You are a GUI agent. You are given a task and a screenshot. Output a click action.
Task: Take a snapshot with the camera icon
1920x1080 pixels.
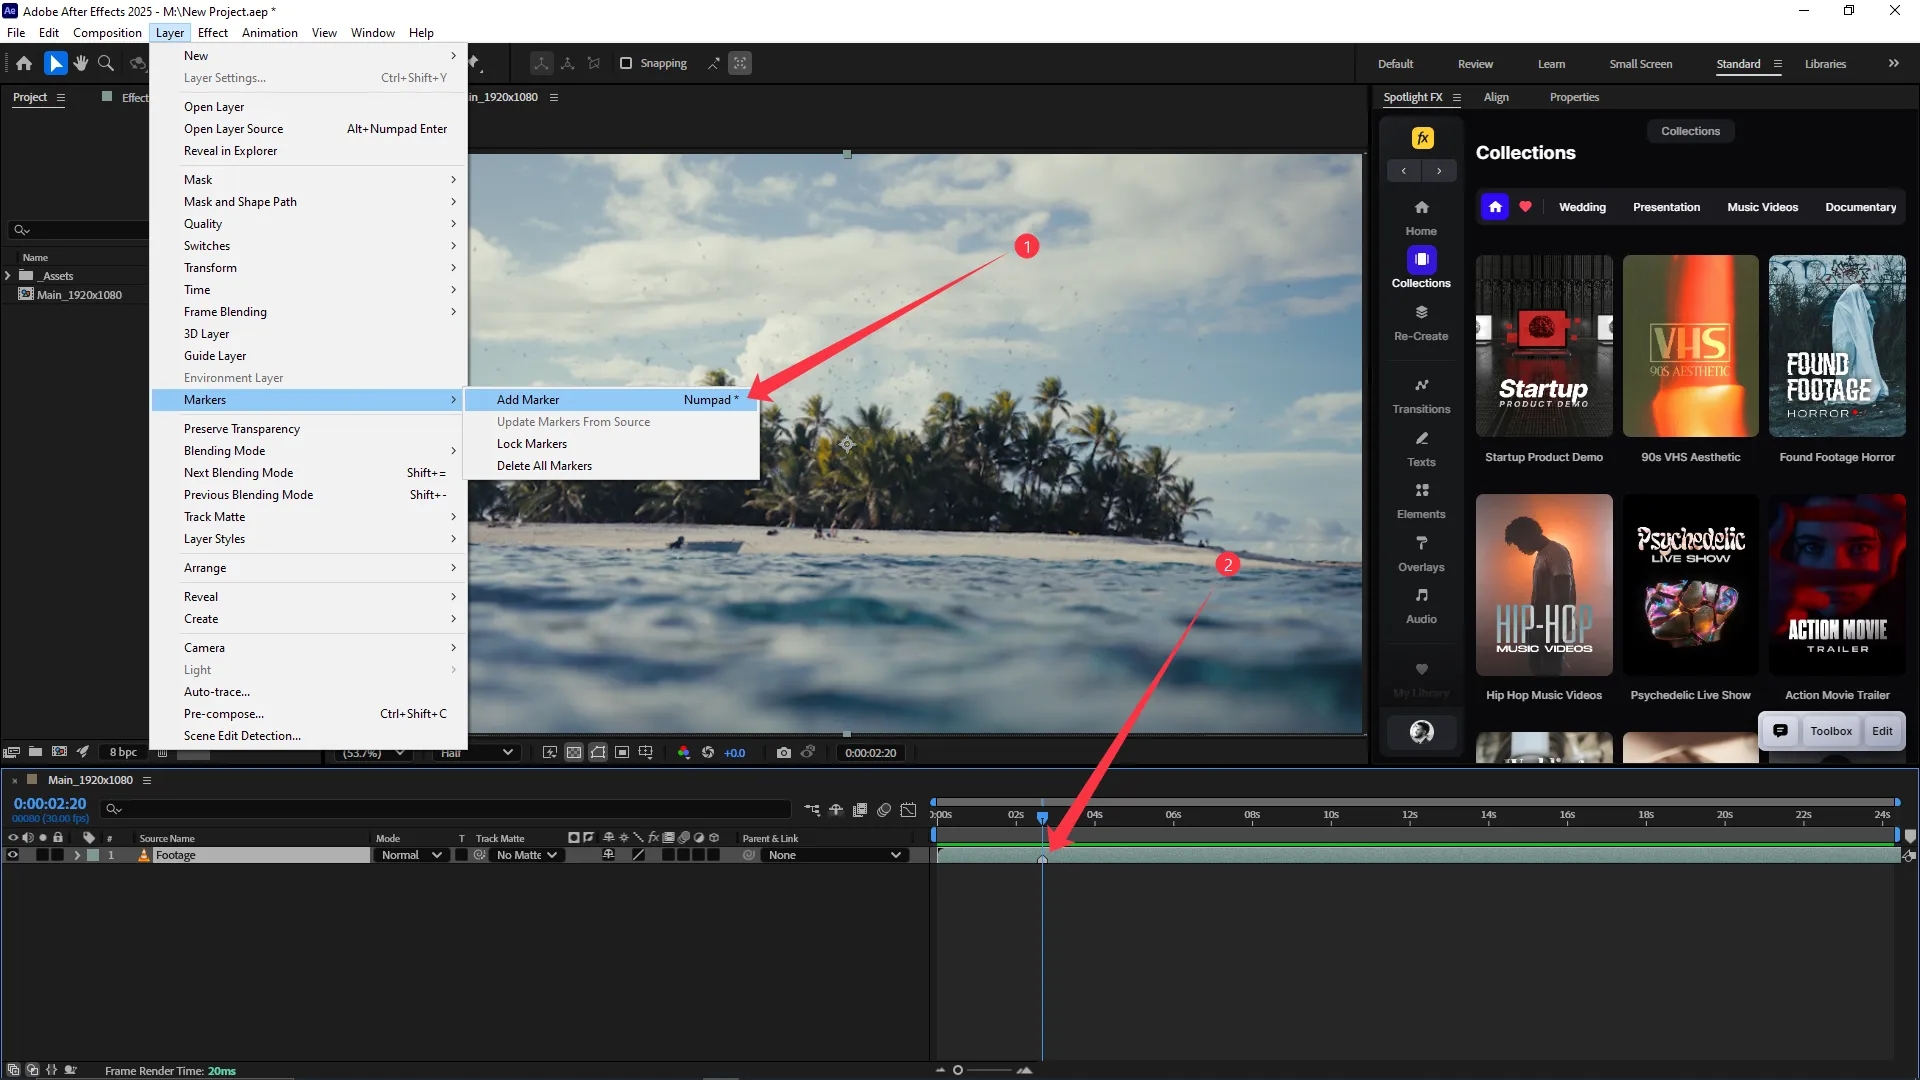point(784,752)
